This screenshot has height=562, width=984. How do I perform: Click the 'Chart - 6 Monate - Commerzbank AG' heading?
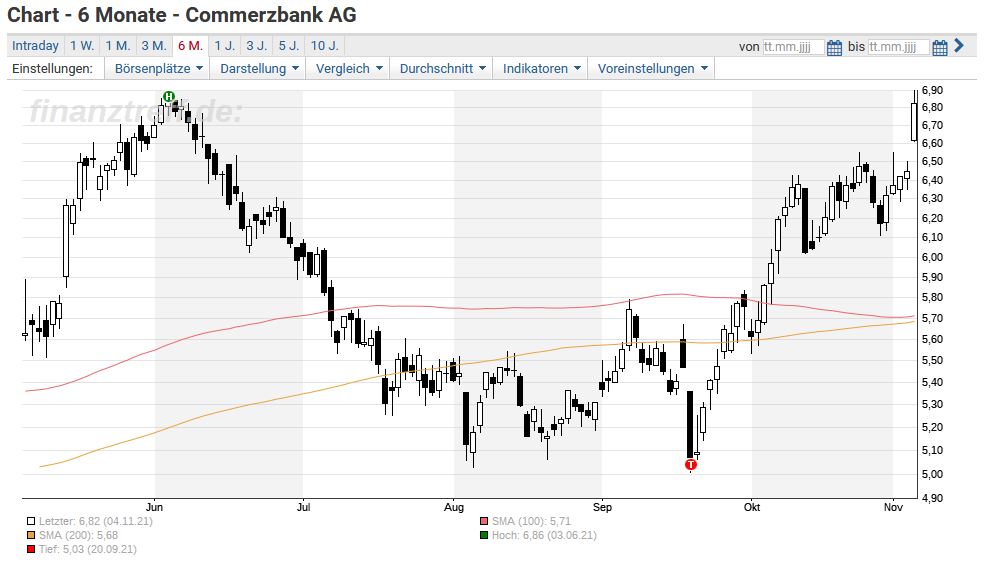182,14
